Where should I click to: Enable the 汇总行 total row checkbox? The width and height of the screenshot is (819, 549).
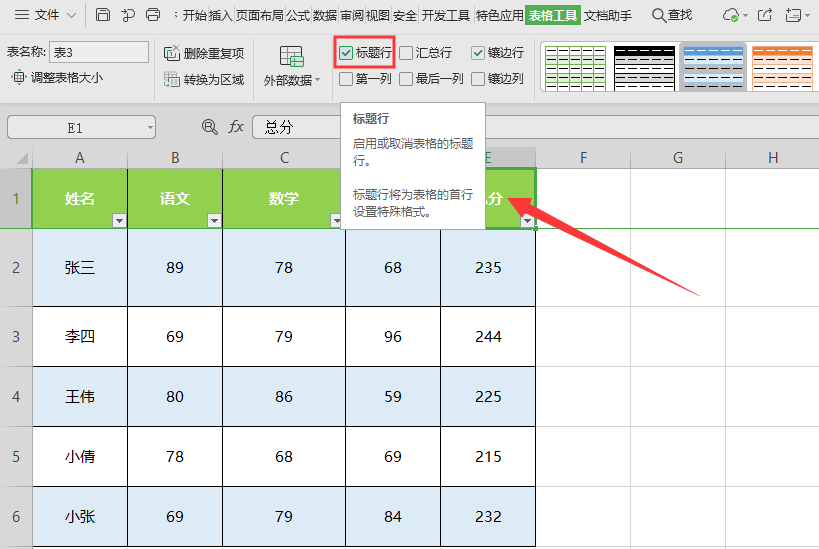tap(406, 53)
